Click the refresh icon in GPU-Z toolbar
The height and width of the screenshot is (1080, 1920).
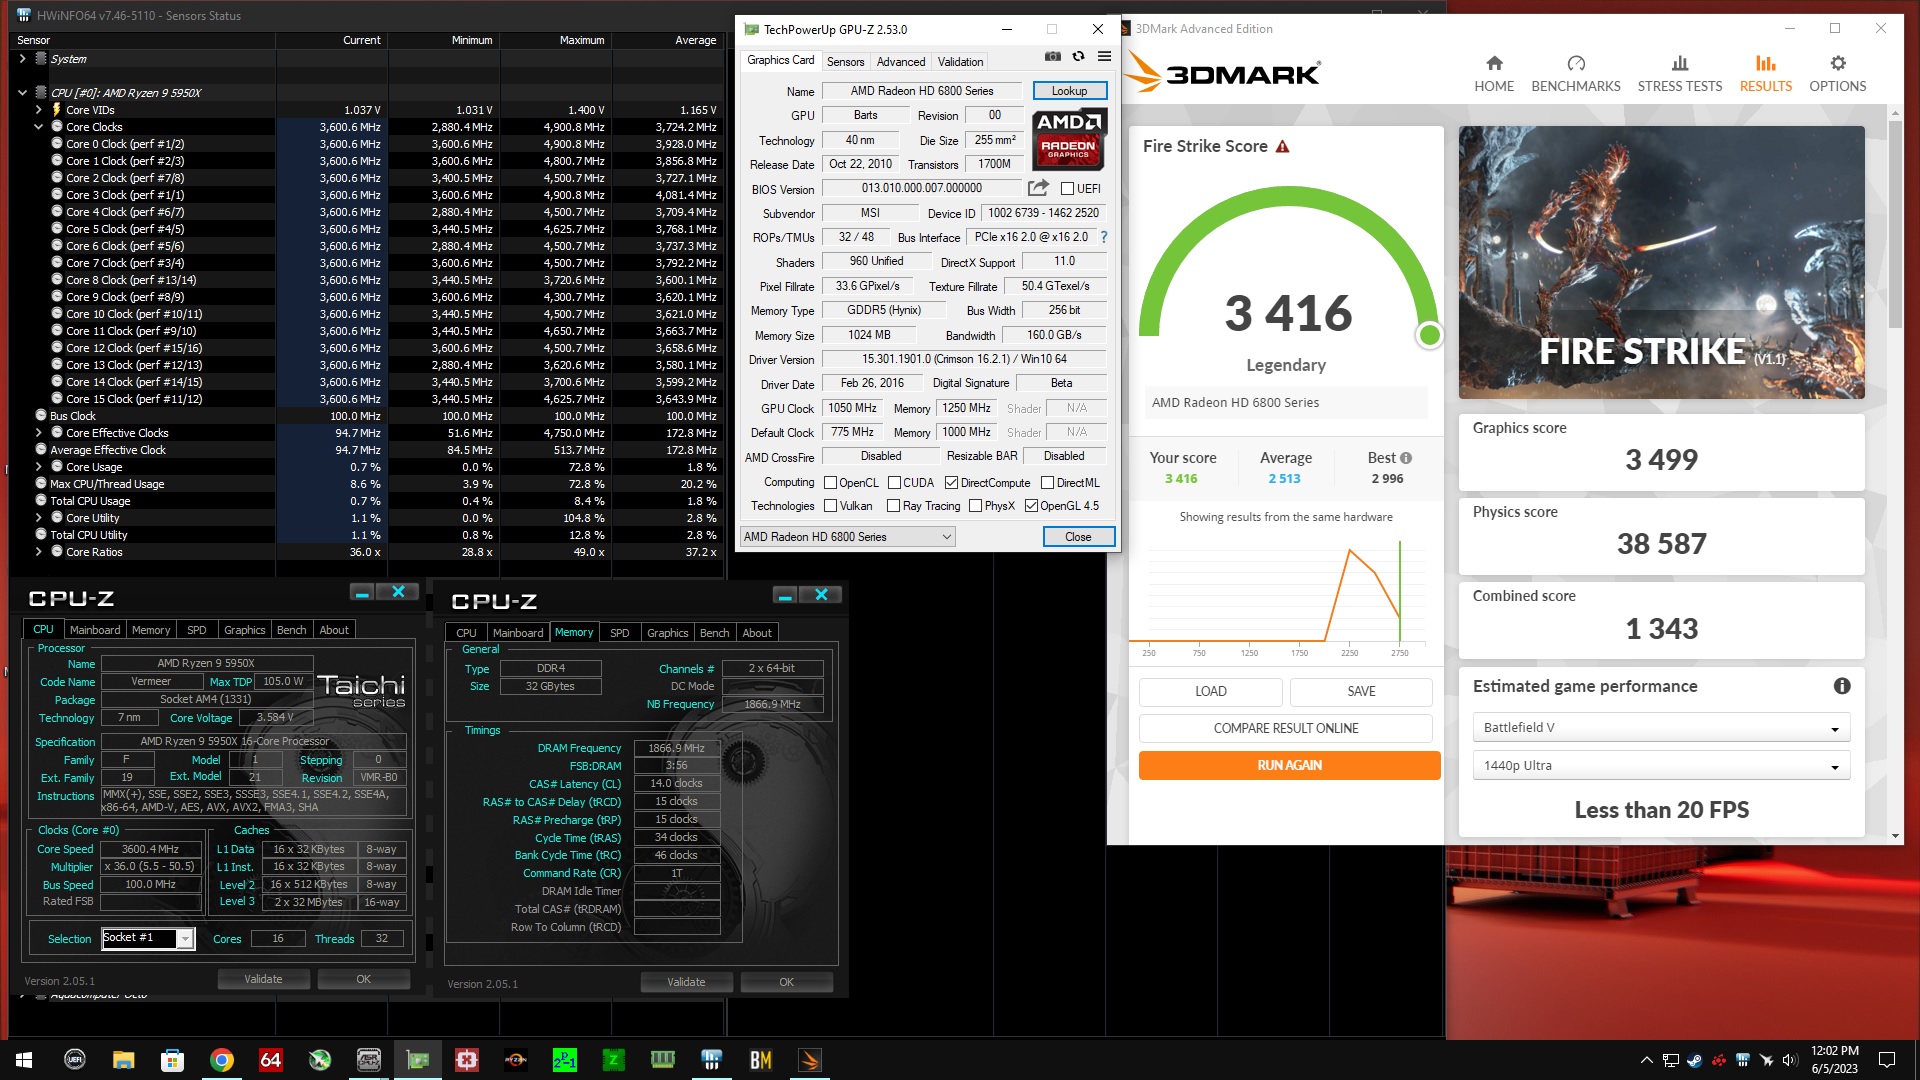pyautogui.click(x=1078, y=57)
